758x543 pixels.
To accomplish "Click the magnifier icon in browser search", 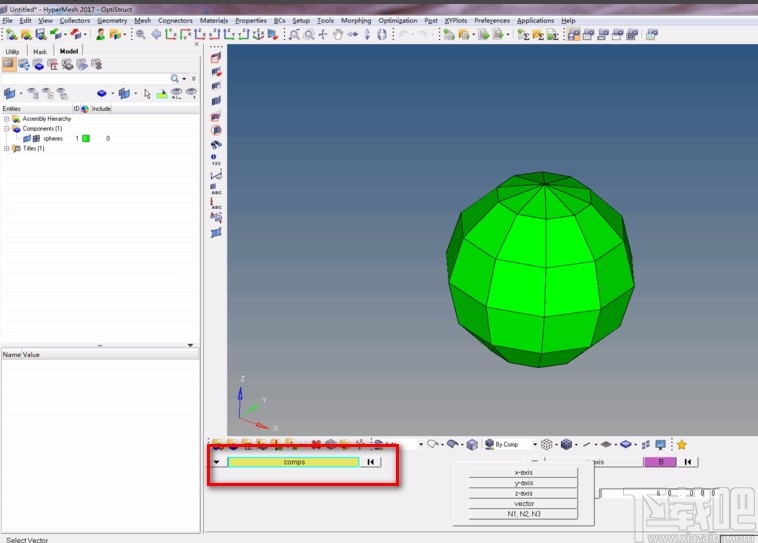I will [x=176, y=78].
